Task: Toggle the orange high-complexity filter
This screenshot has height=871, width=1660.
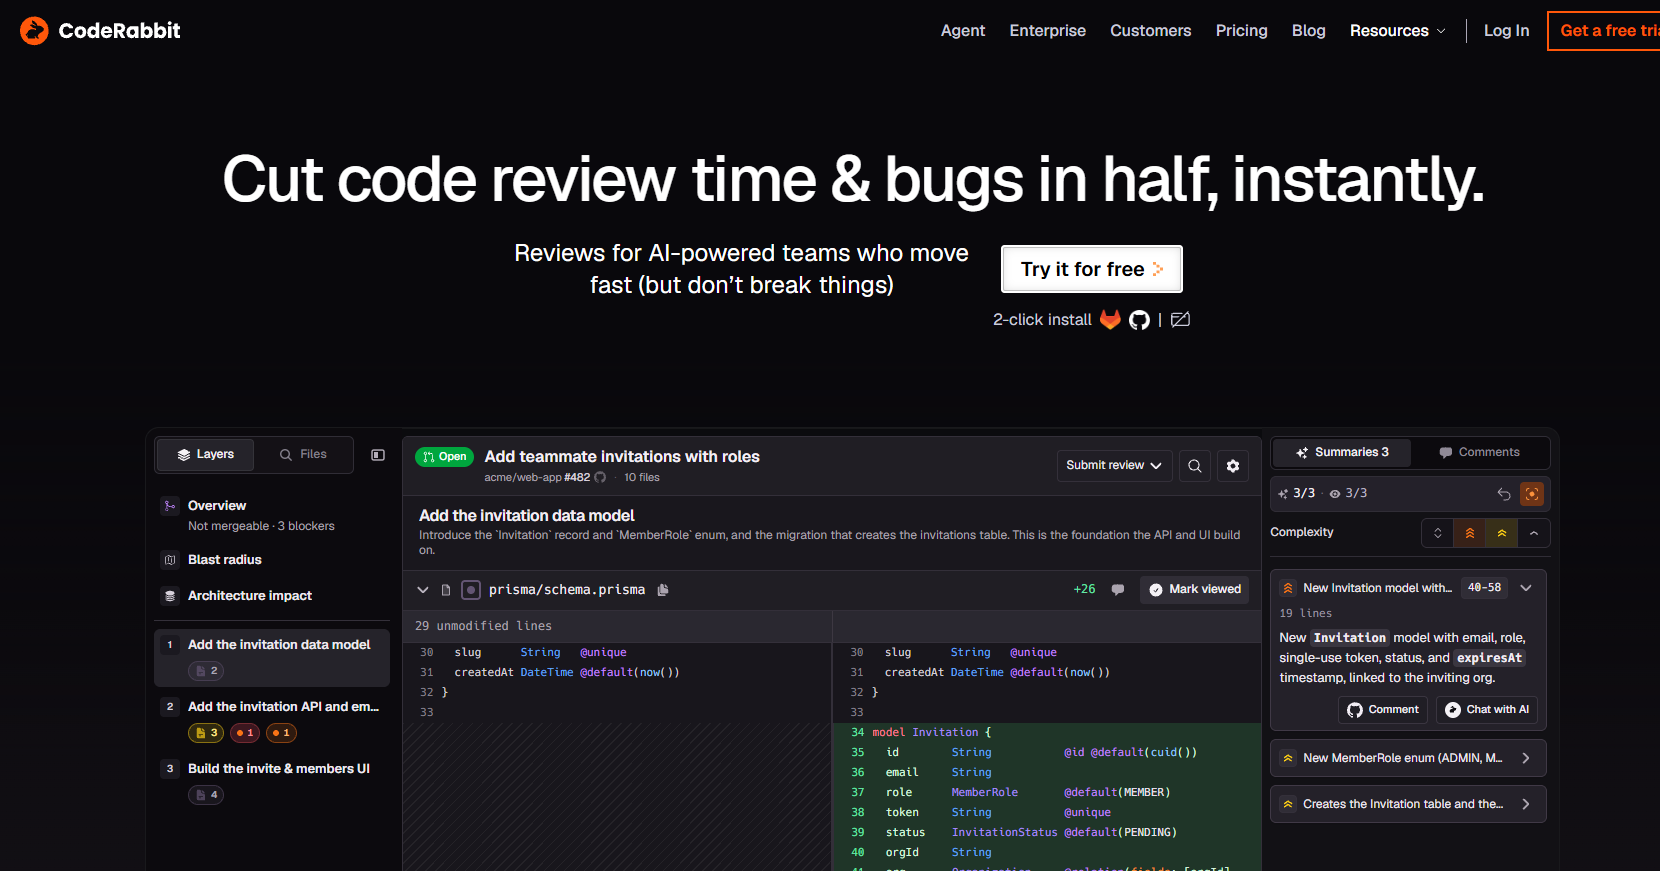Action: coord(1470,533)
